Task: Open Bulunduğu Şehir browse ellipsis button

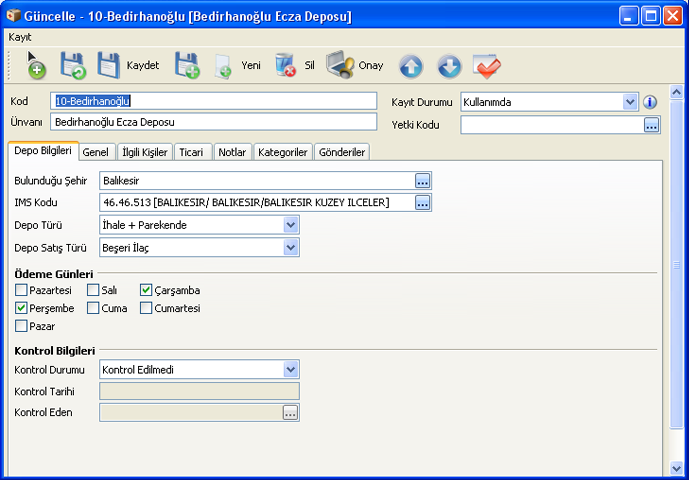Action: (422, 181)
